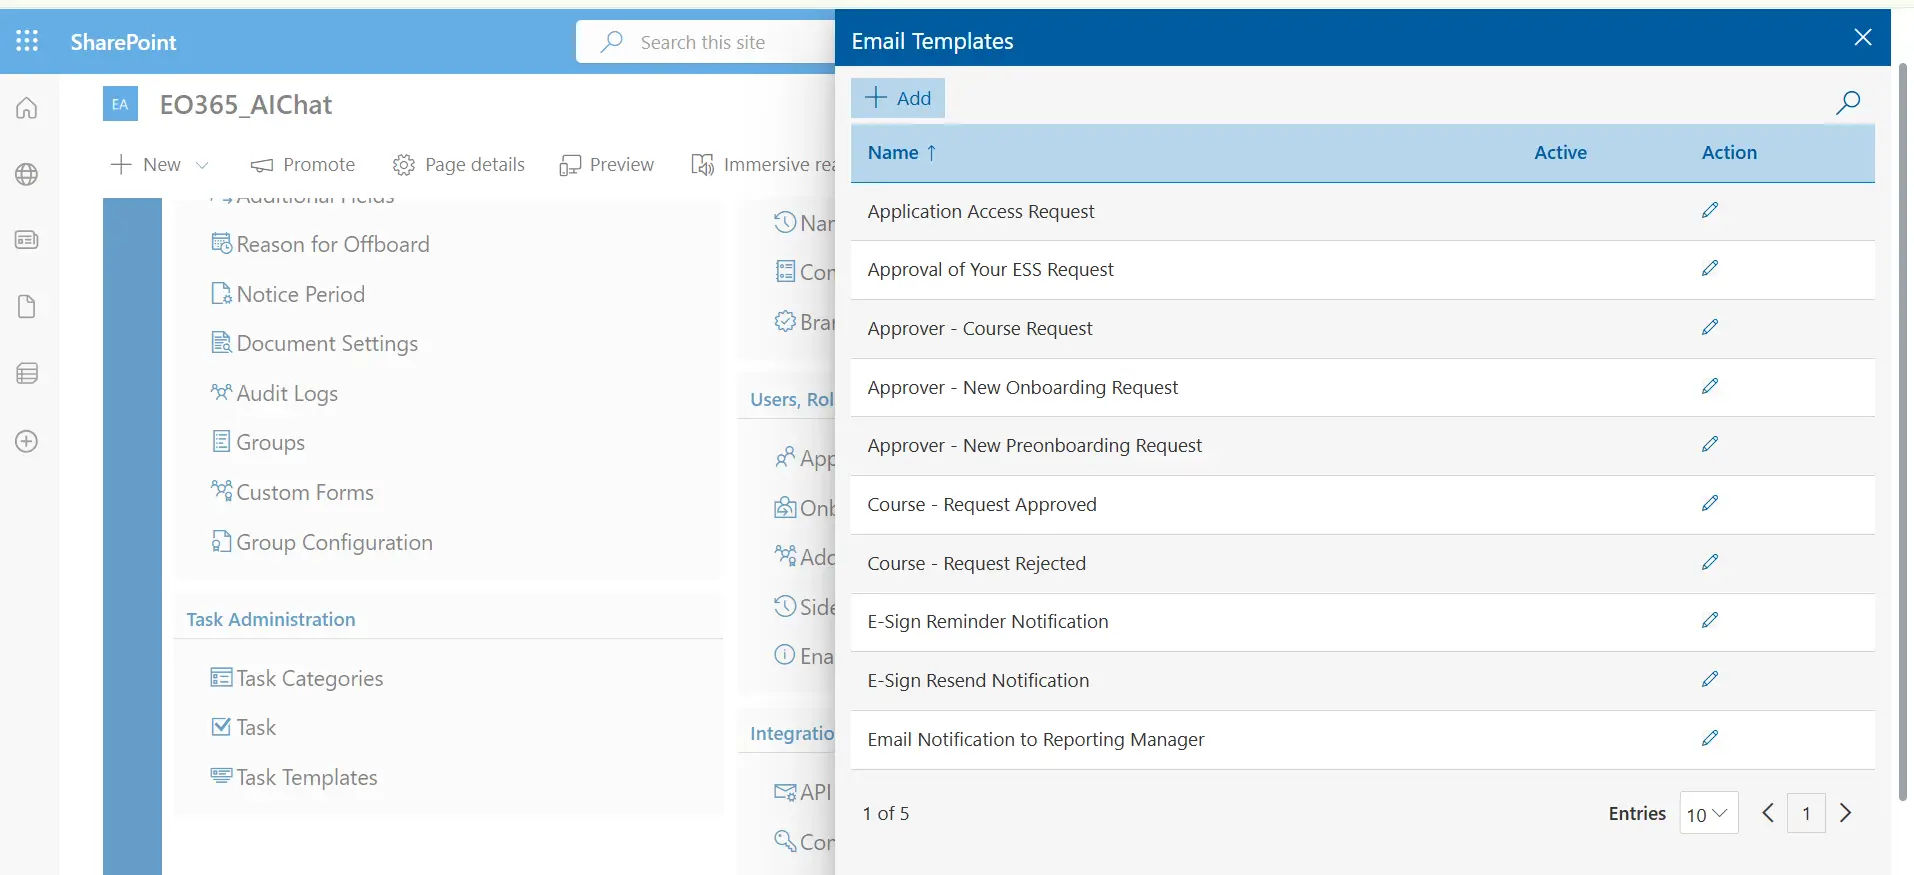The width and height of the screenshot is (1914, 875).
Task: Close the Email Templates panel
Action: (x=1862, y=38)
